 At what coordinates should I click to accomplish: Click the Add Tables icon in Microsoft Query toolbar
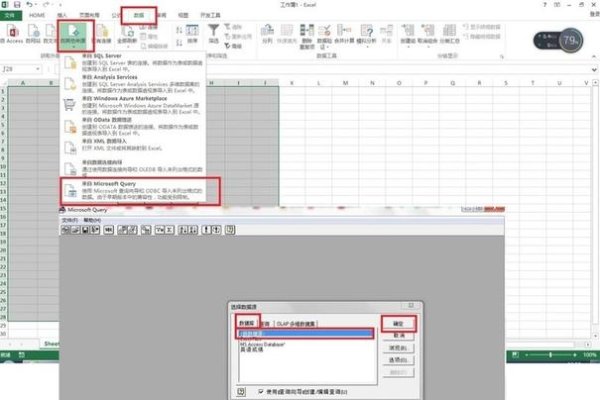pos(146,230)
